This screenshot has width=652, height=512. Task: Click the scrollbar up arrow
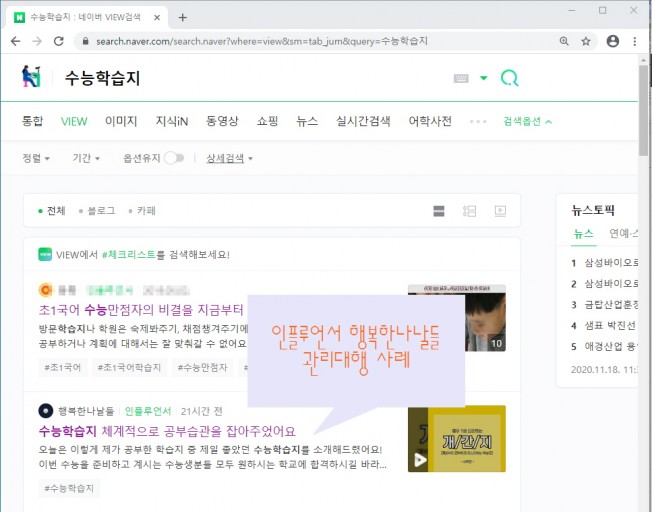[x=644, y=60]
